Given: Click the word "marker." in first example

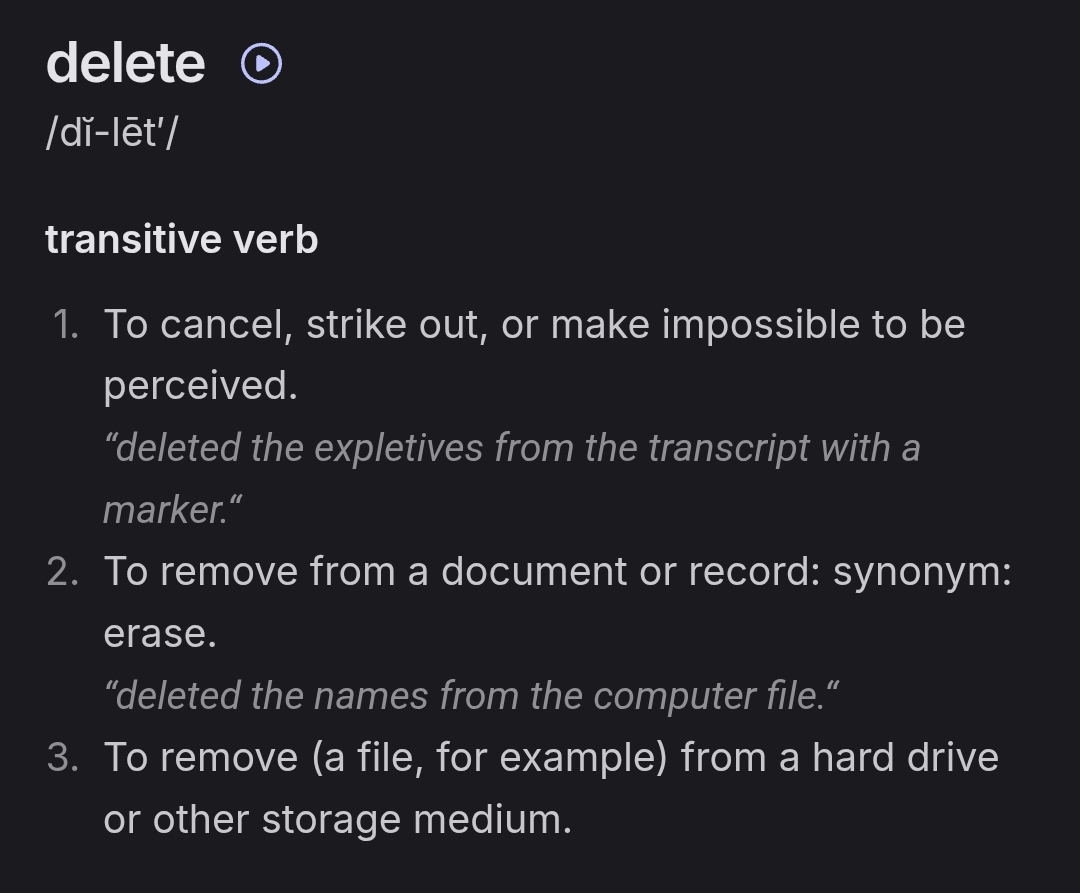Looking at the screenshot, I should 172,510.
